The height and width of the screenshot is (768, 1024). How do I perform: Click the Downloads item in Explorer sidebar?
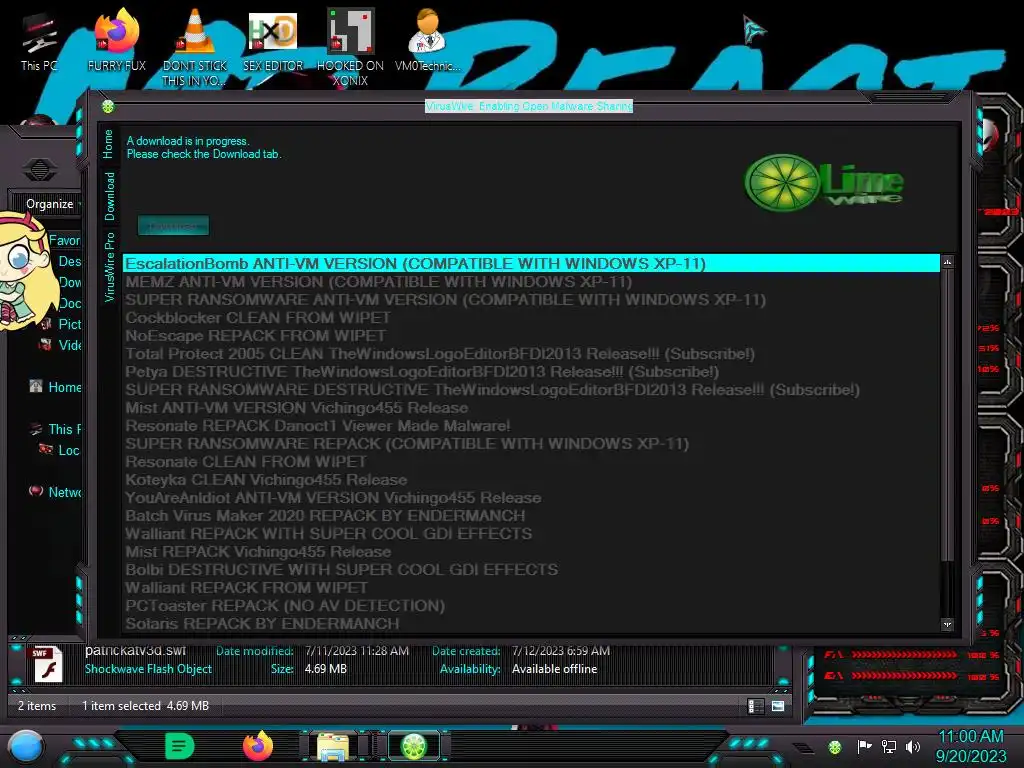[69, 282]
